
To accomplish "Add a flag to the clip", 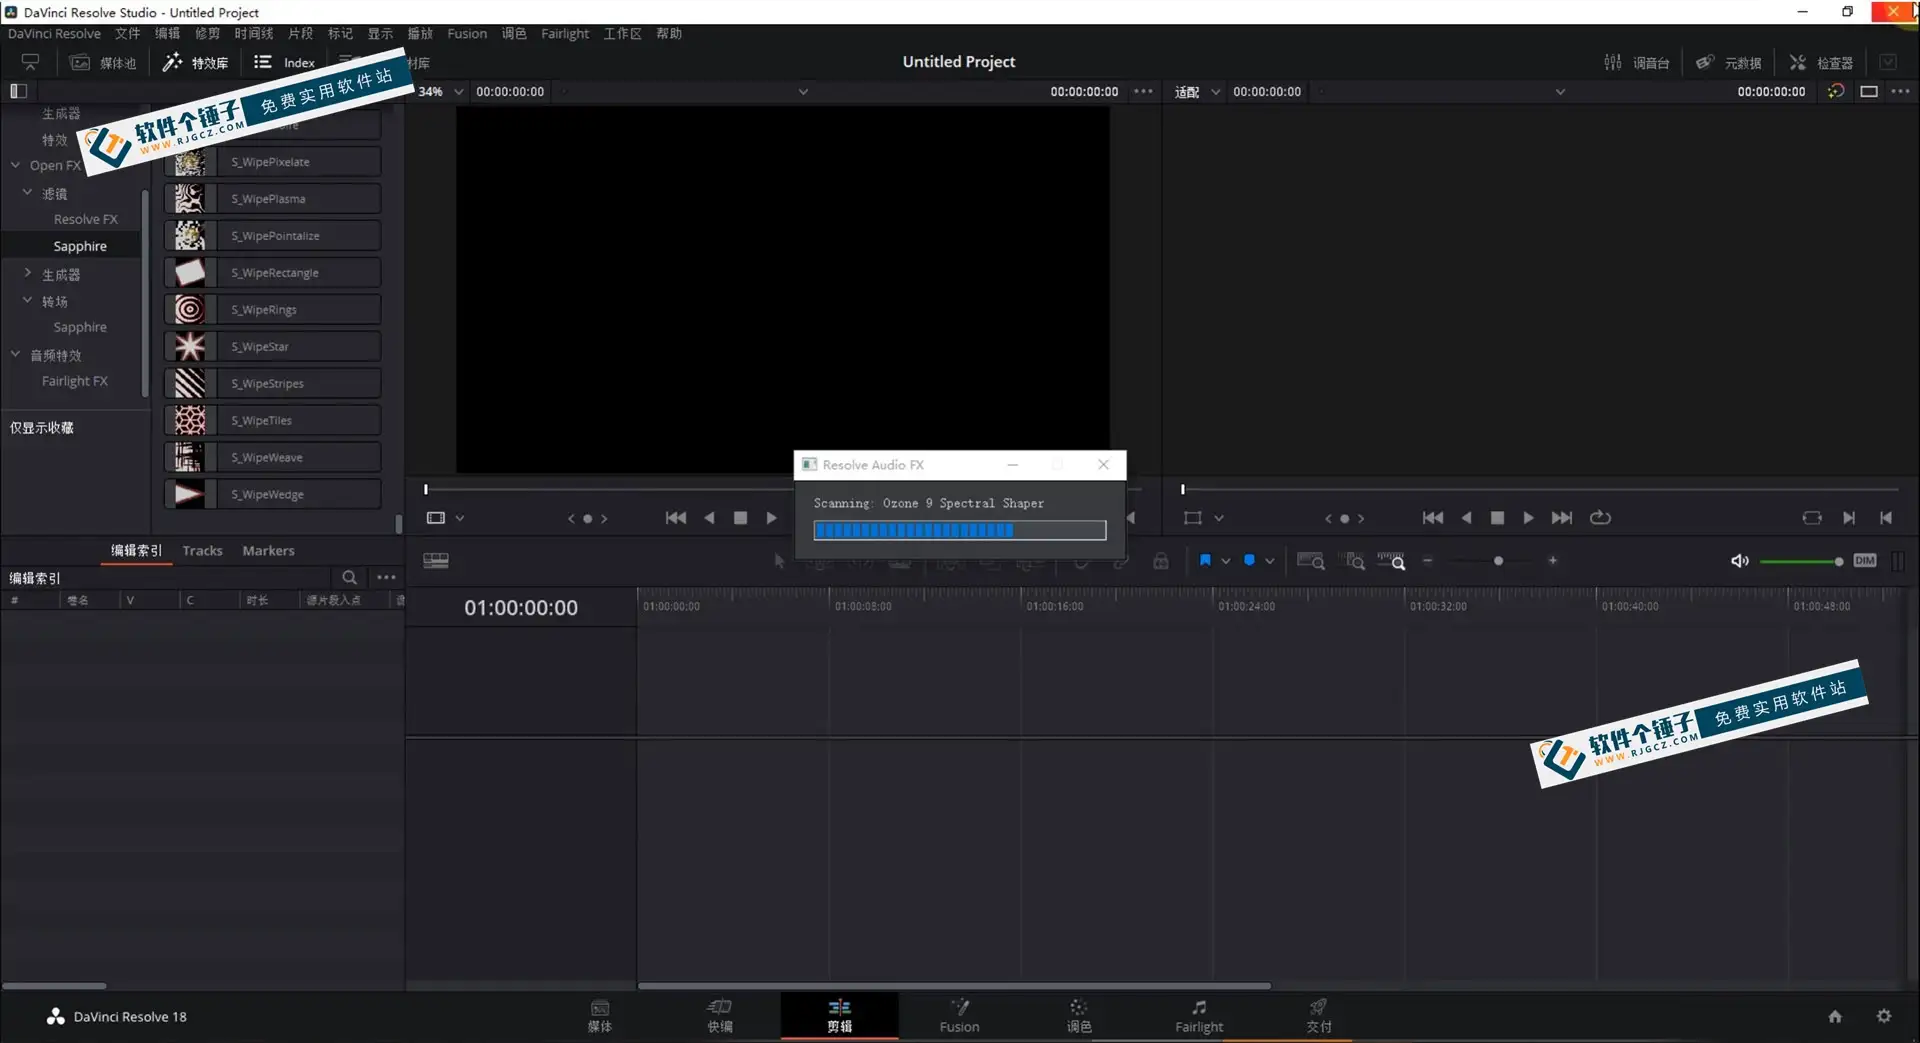I will [x=1205, y=560].
